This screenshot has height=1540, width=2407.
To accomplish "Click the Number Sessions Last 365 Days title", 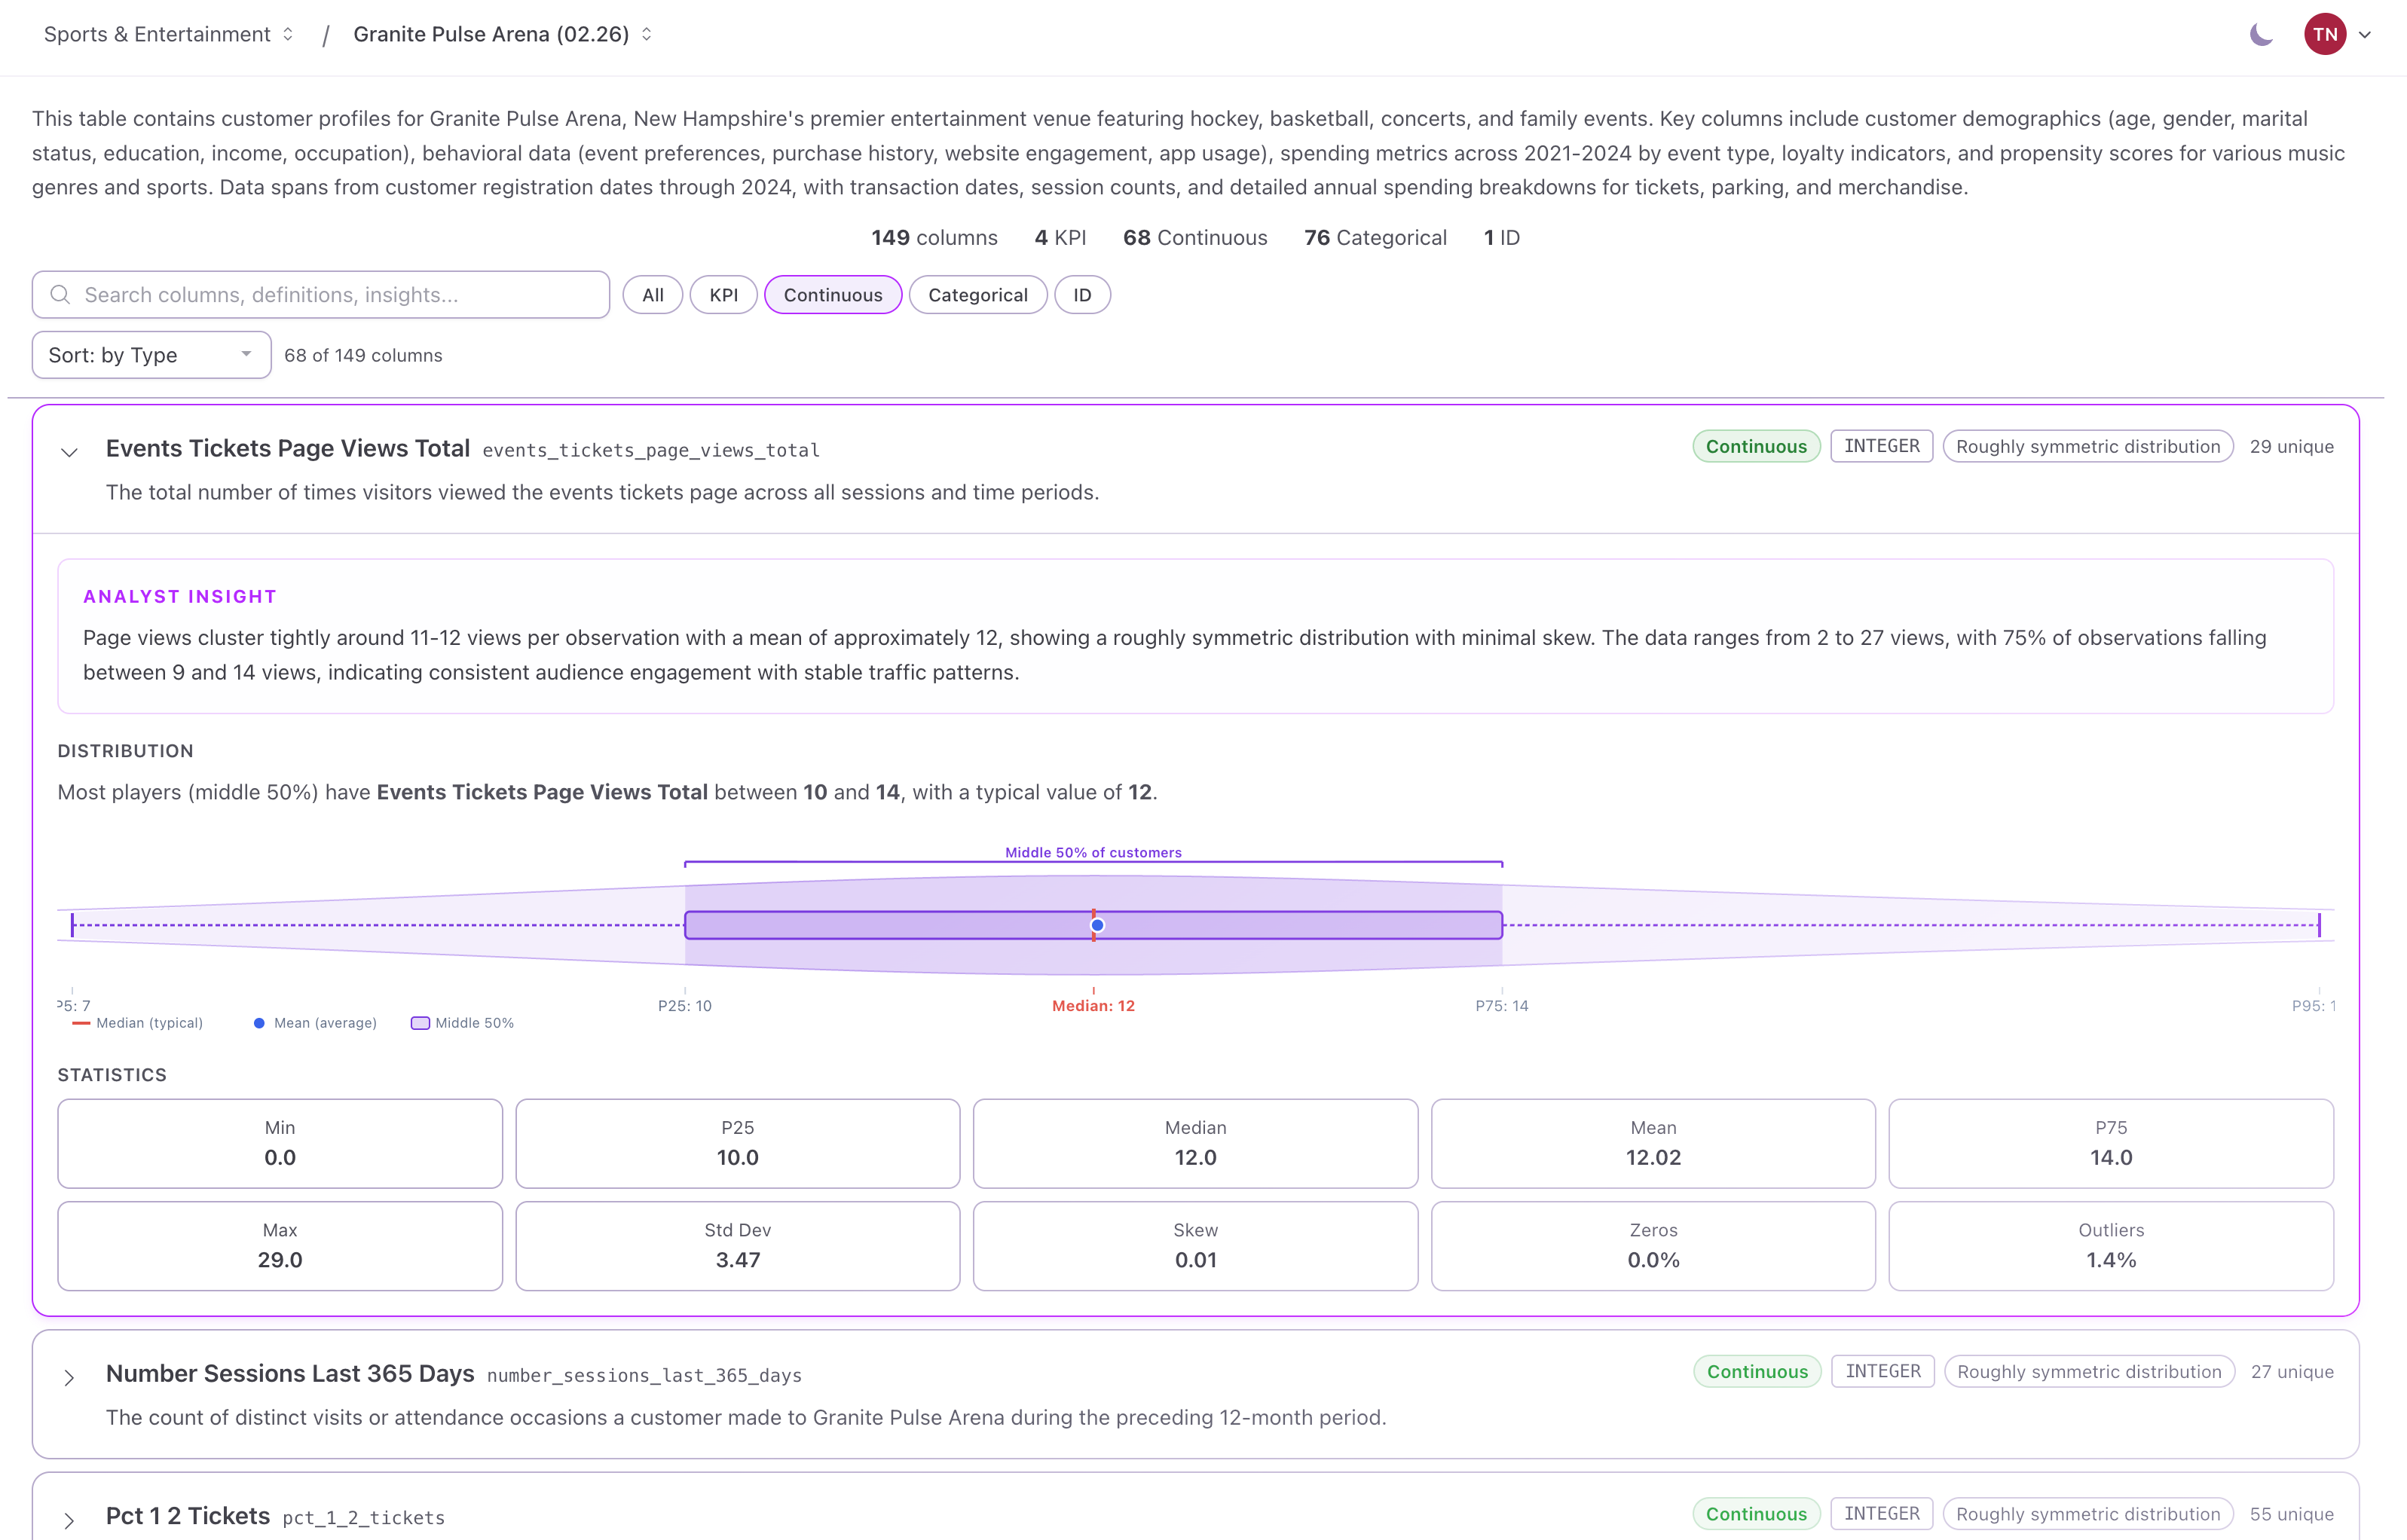I will [x=290, y=1374].
